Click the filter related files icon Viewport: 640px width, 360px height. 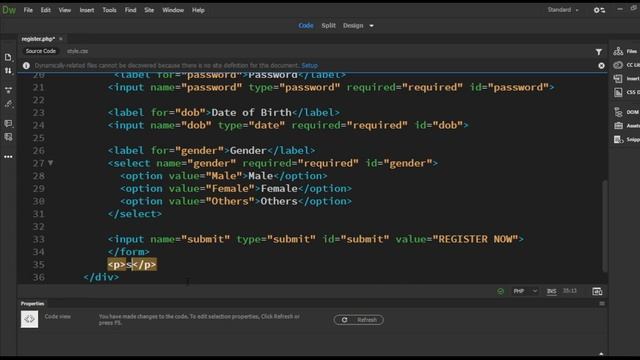click(598, 52)
